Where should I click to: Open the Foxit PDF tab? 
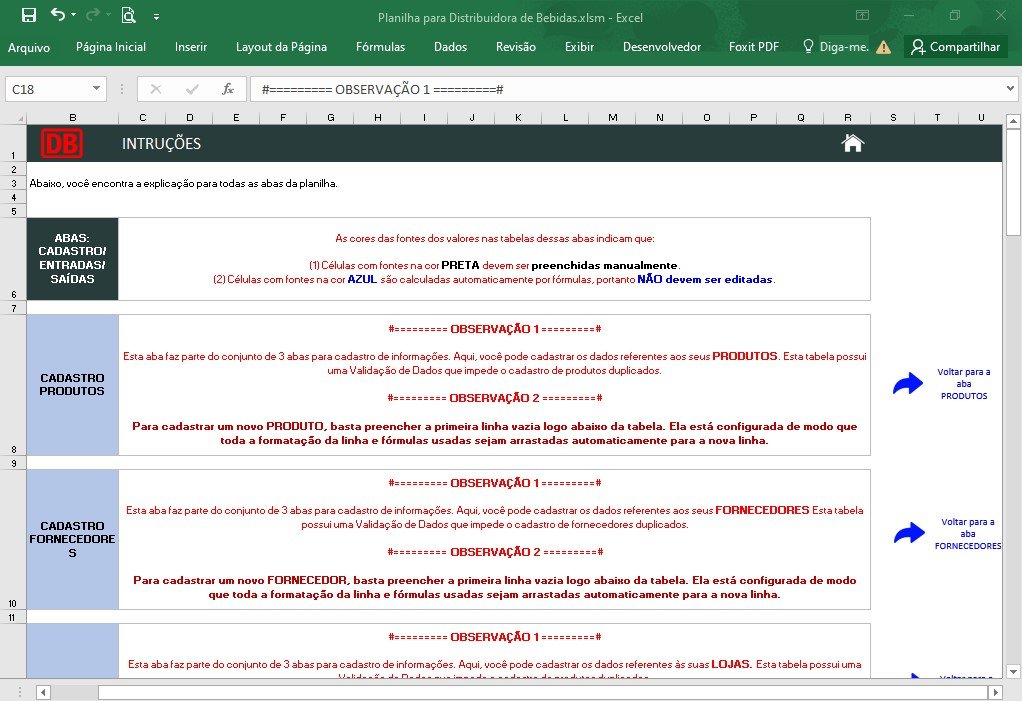coord(754,47)
